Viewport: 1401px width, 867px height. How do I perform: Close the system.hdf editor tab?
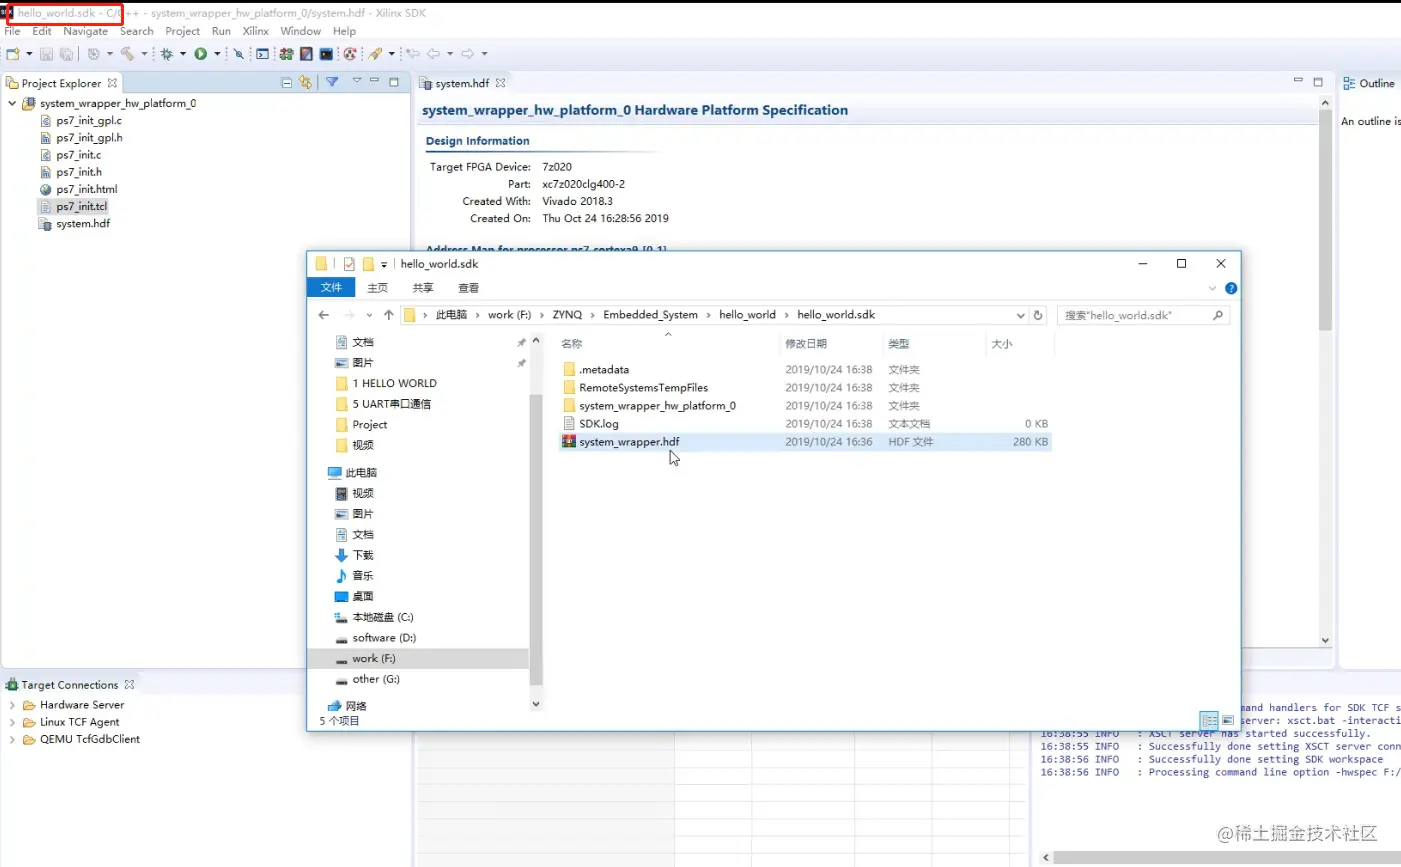tap(501, 83)
